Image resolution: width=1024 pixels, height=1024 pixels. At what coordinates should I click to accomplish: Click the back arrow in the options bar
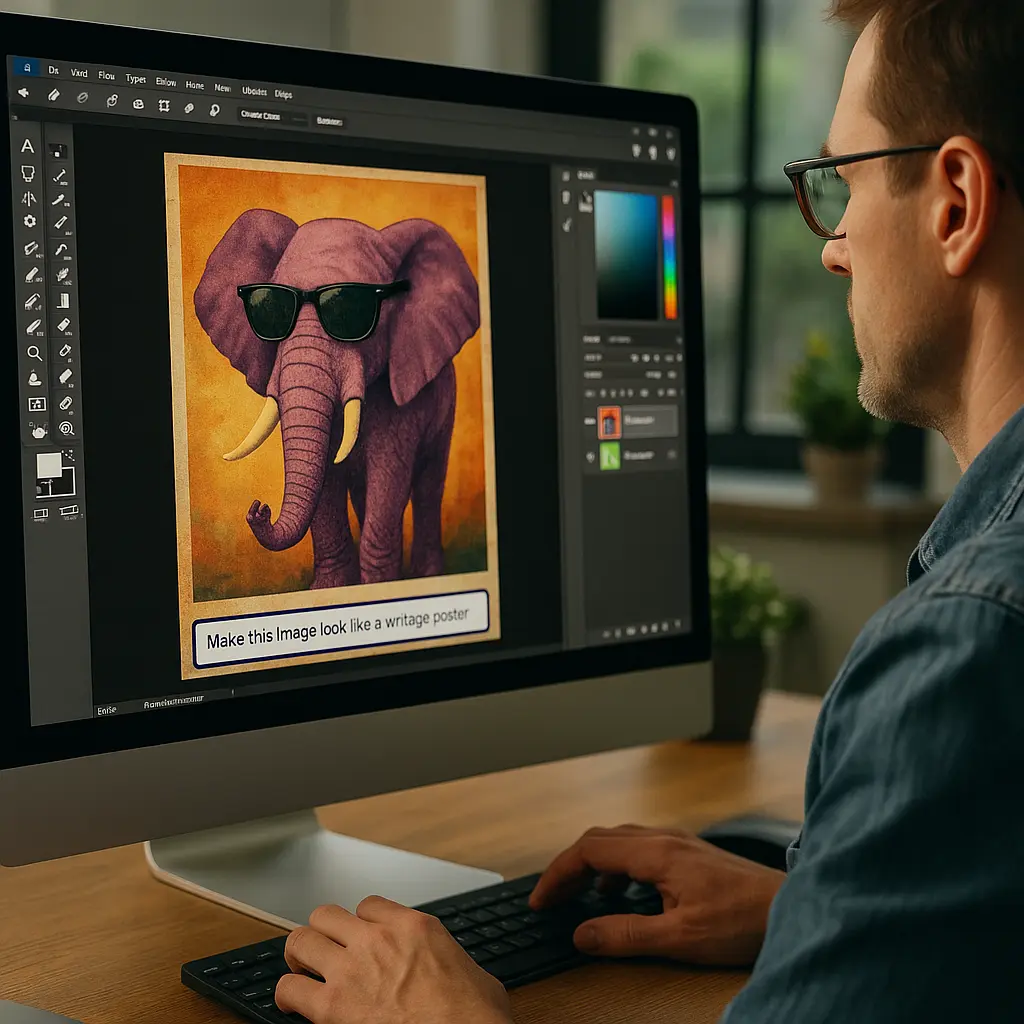[x=24, y=93]
